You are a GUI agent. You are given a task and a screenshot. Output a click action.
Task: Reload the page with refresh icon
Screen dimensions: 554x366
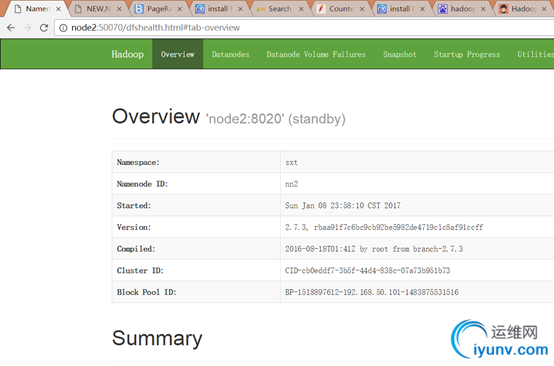pos(44,28)
